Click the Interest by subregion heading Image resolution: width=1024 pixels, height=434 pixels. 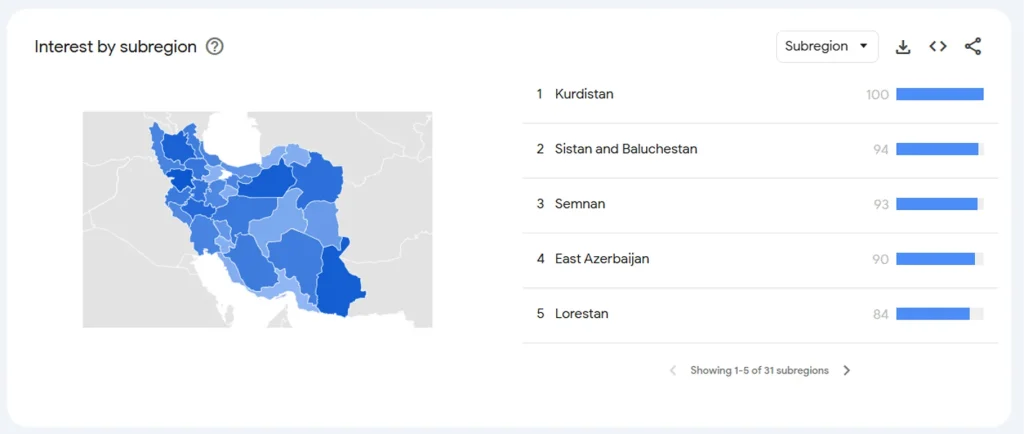(116, 47)
